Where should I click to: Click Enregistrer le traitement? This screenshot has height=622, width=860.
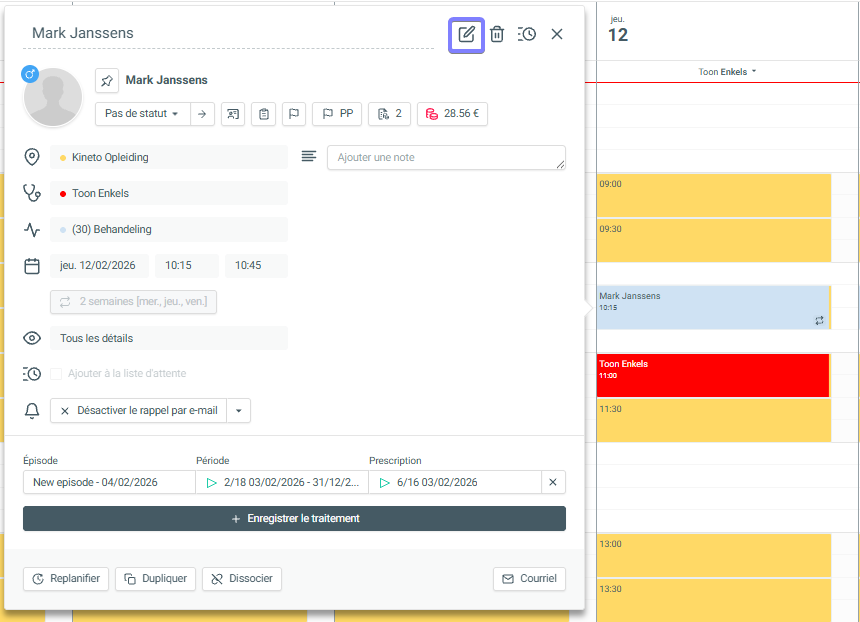click(294, 519)
